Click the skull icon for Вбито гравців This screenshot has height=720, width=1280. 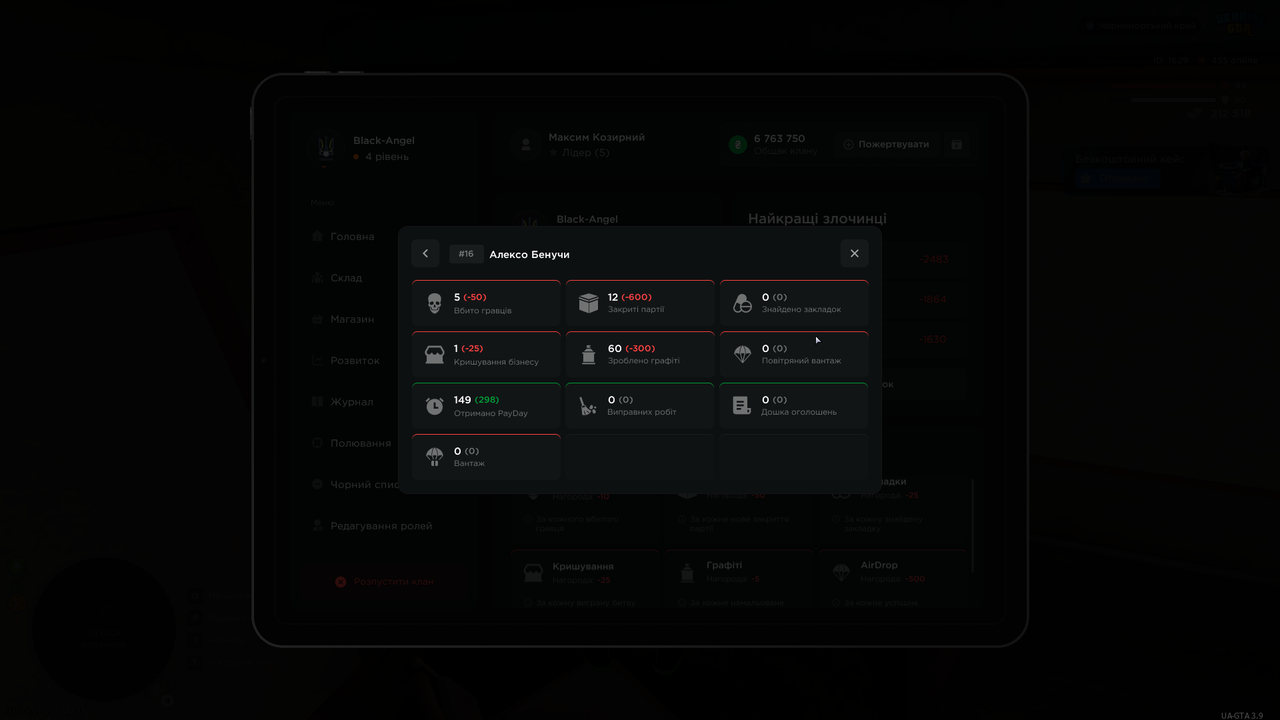tap(434, 303)
